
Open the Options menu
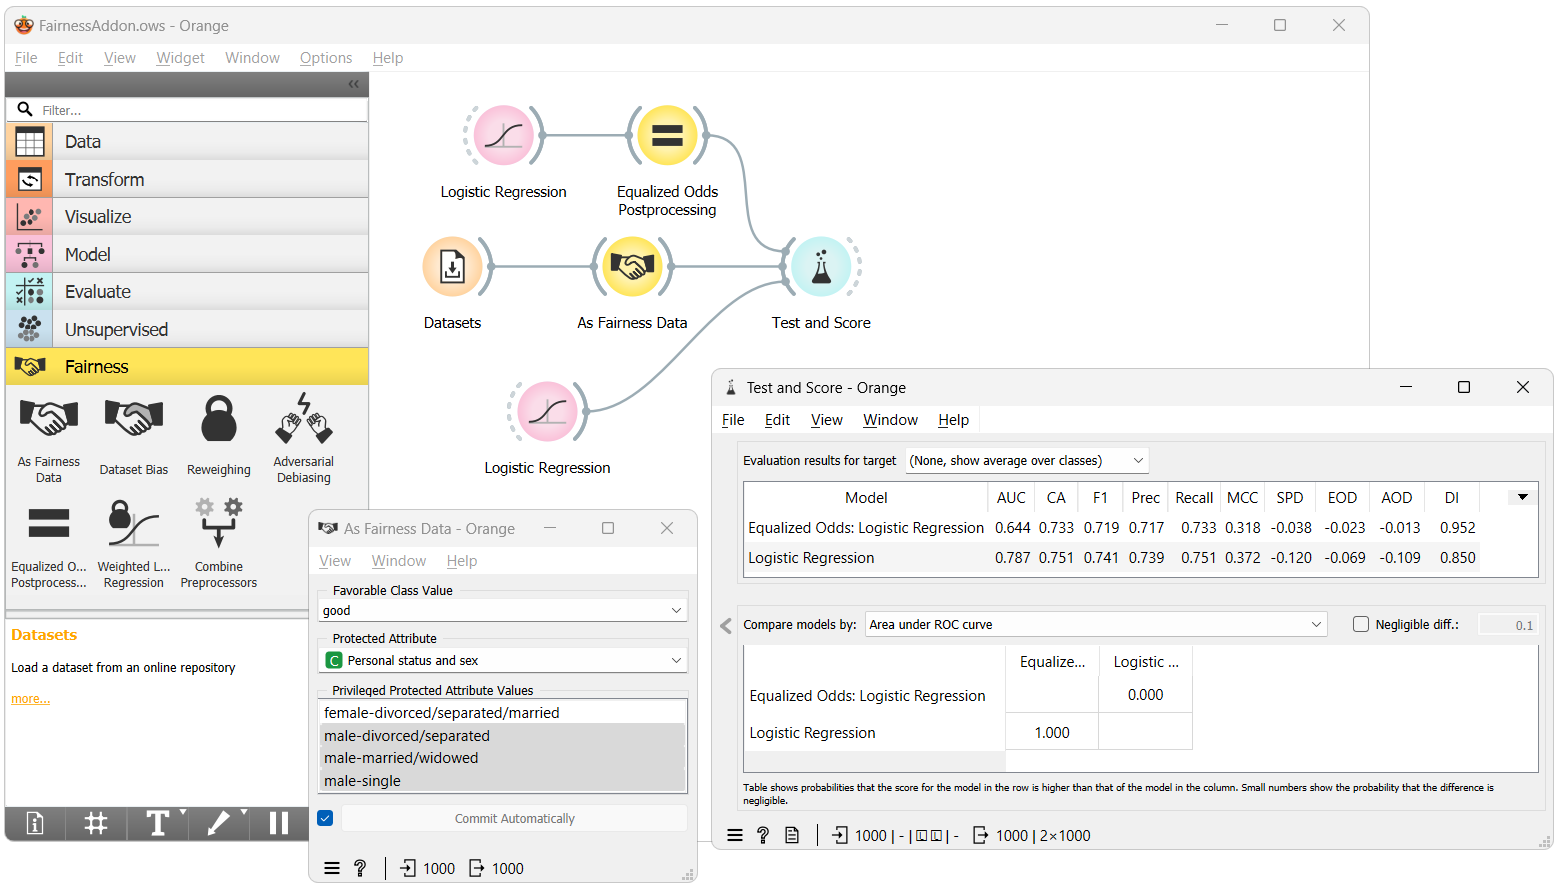click(x=326, y=58)
